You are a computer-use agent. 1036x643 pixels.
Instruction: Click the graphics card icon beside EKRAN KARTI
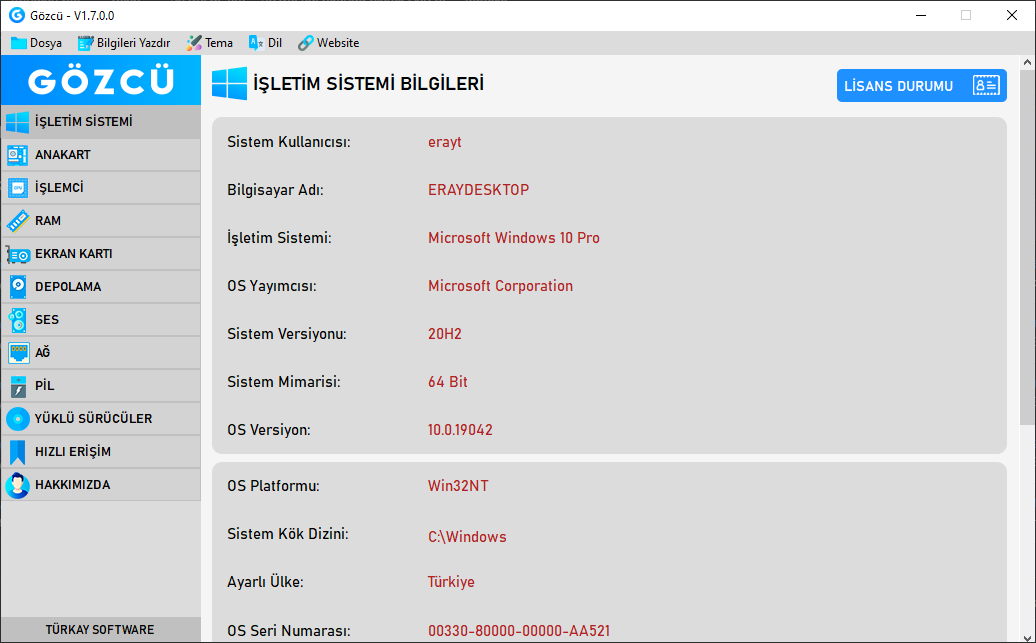coord(18,254)
